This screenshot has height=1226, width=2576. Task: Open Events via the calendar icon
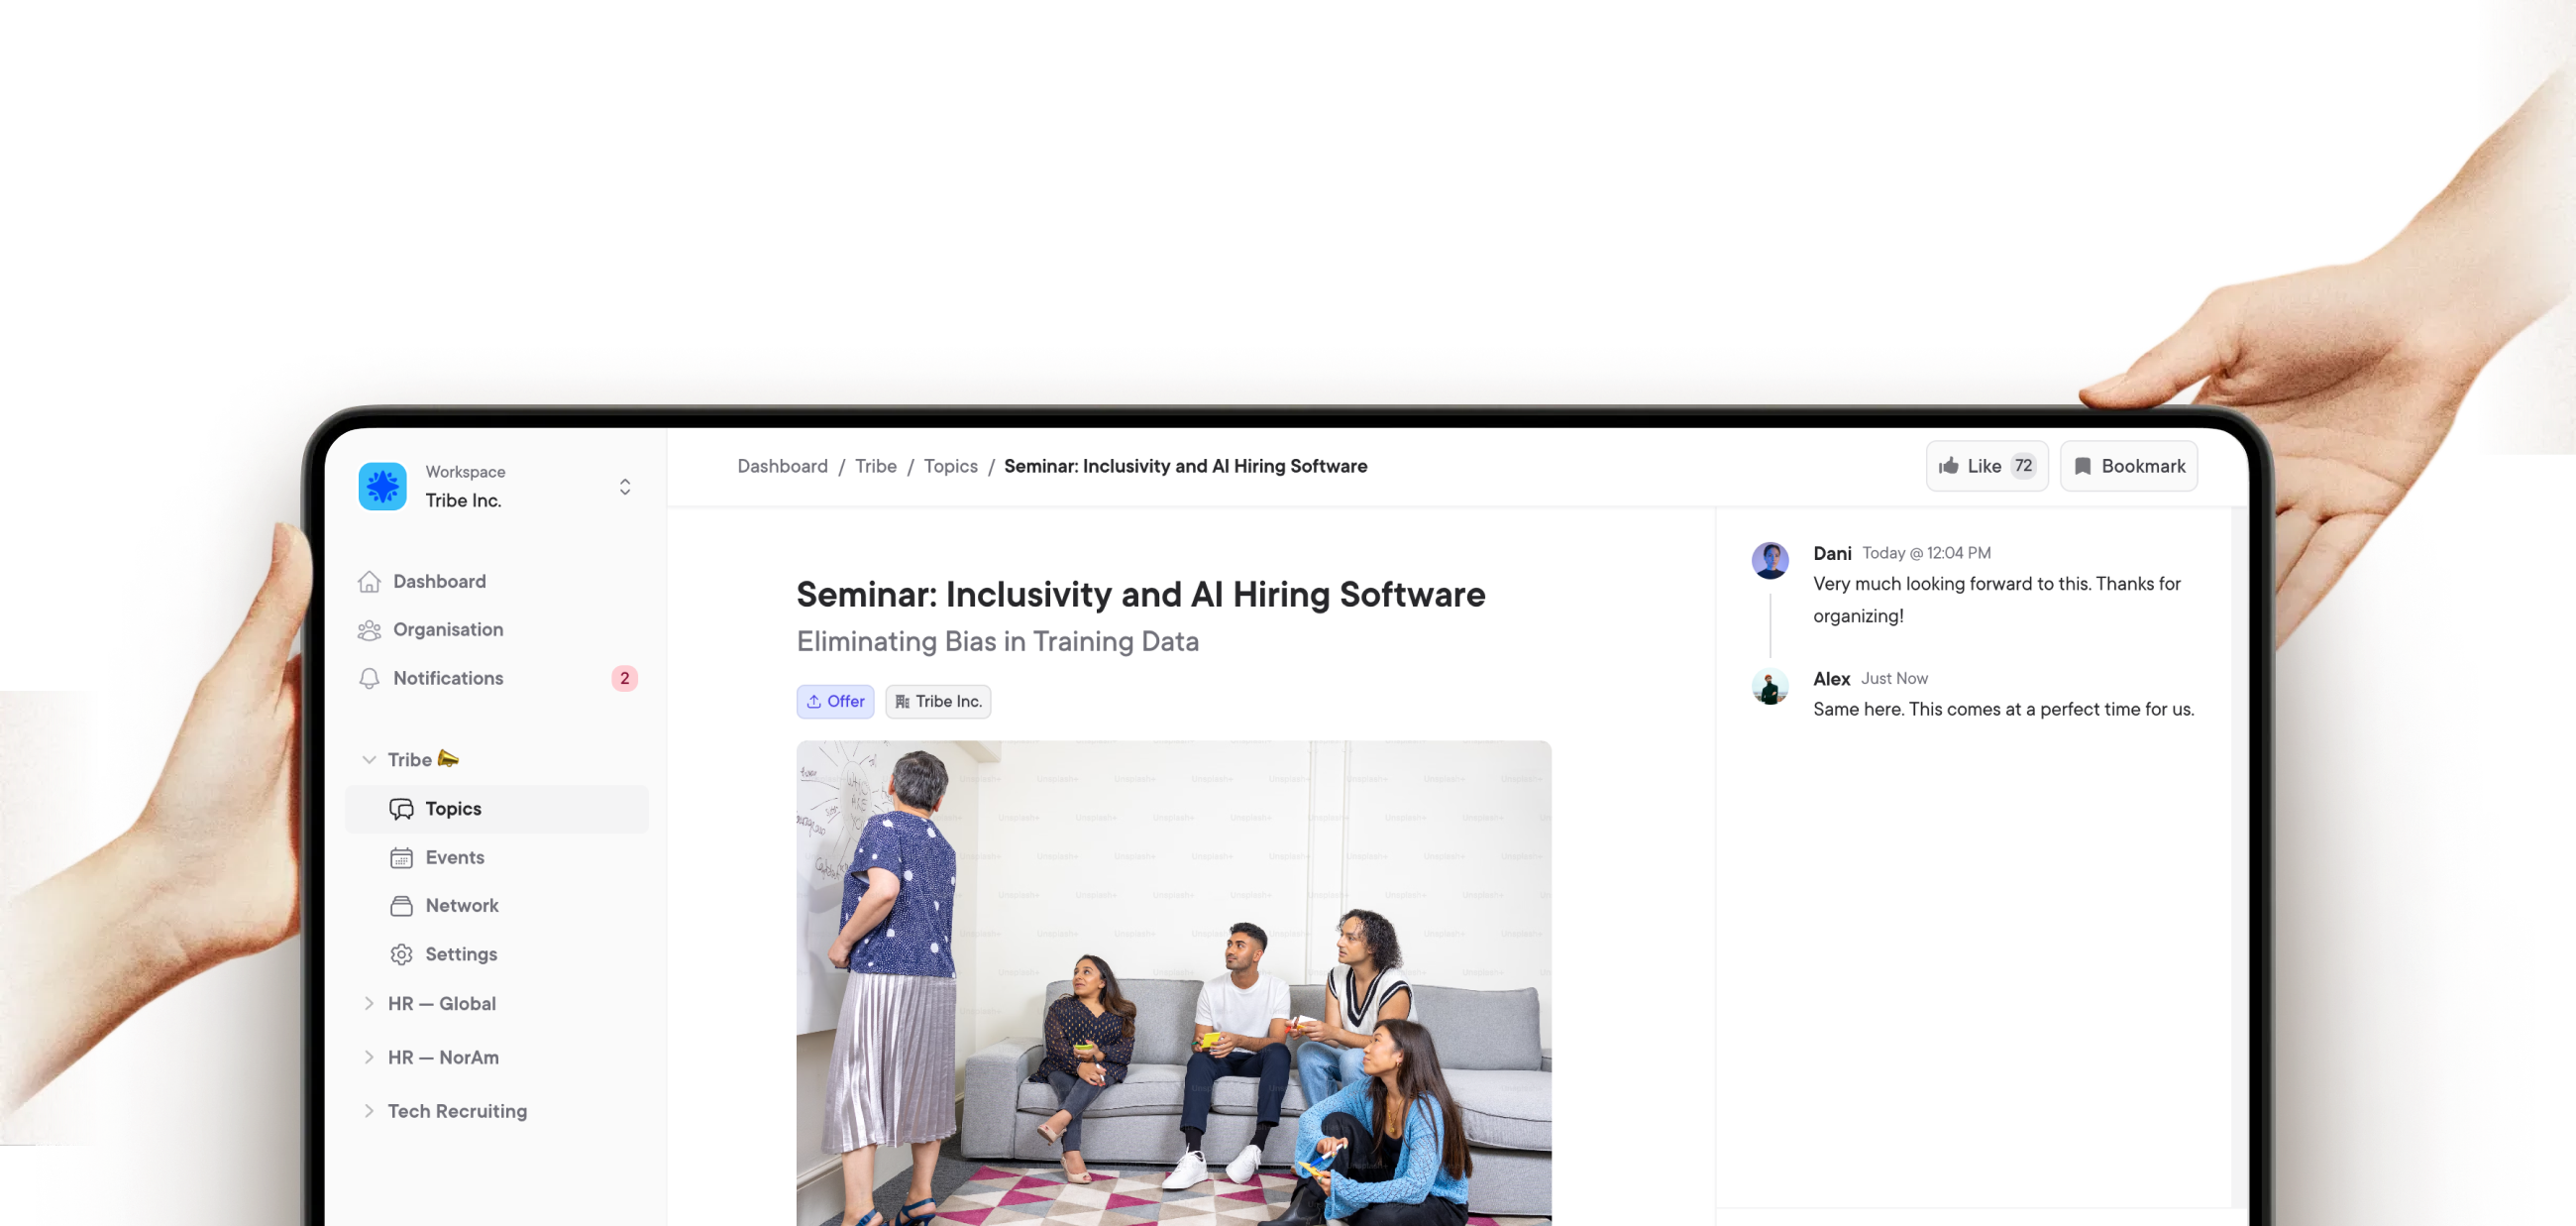(401, 857)
